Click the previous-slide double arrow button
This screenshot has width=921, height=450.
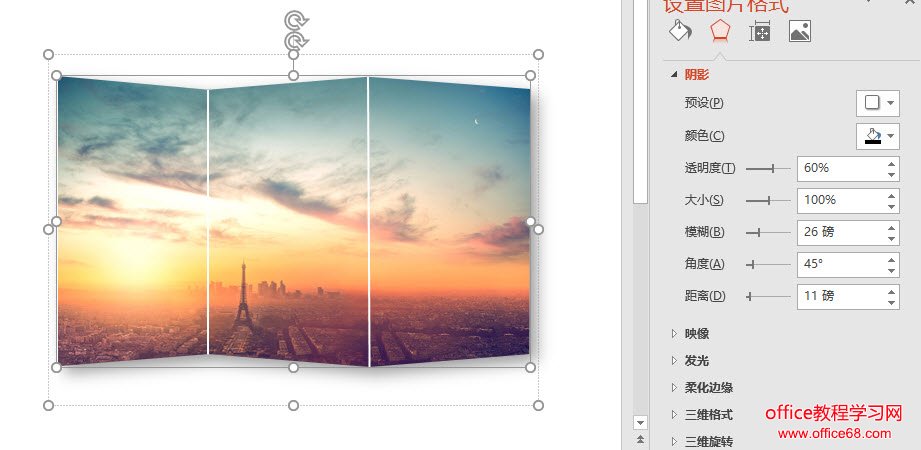click(x=640, y=439)
